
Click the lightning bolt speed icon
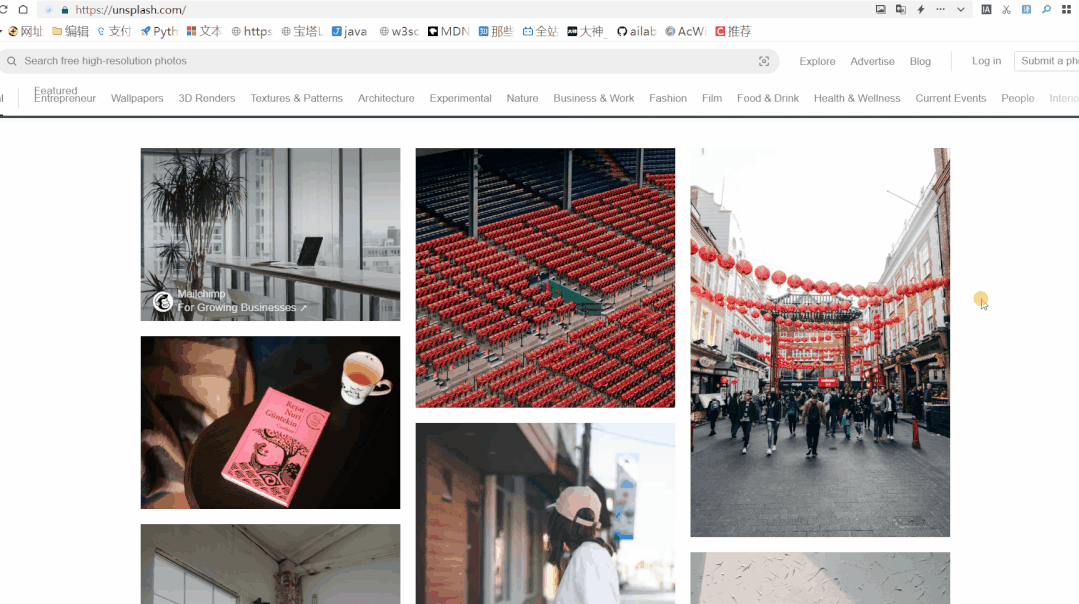pyautogui.click(x=921, y=10)
